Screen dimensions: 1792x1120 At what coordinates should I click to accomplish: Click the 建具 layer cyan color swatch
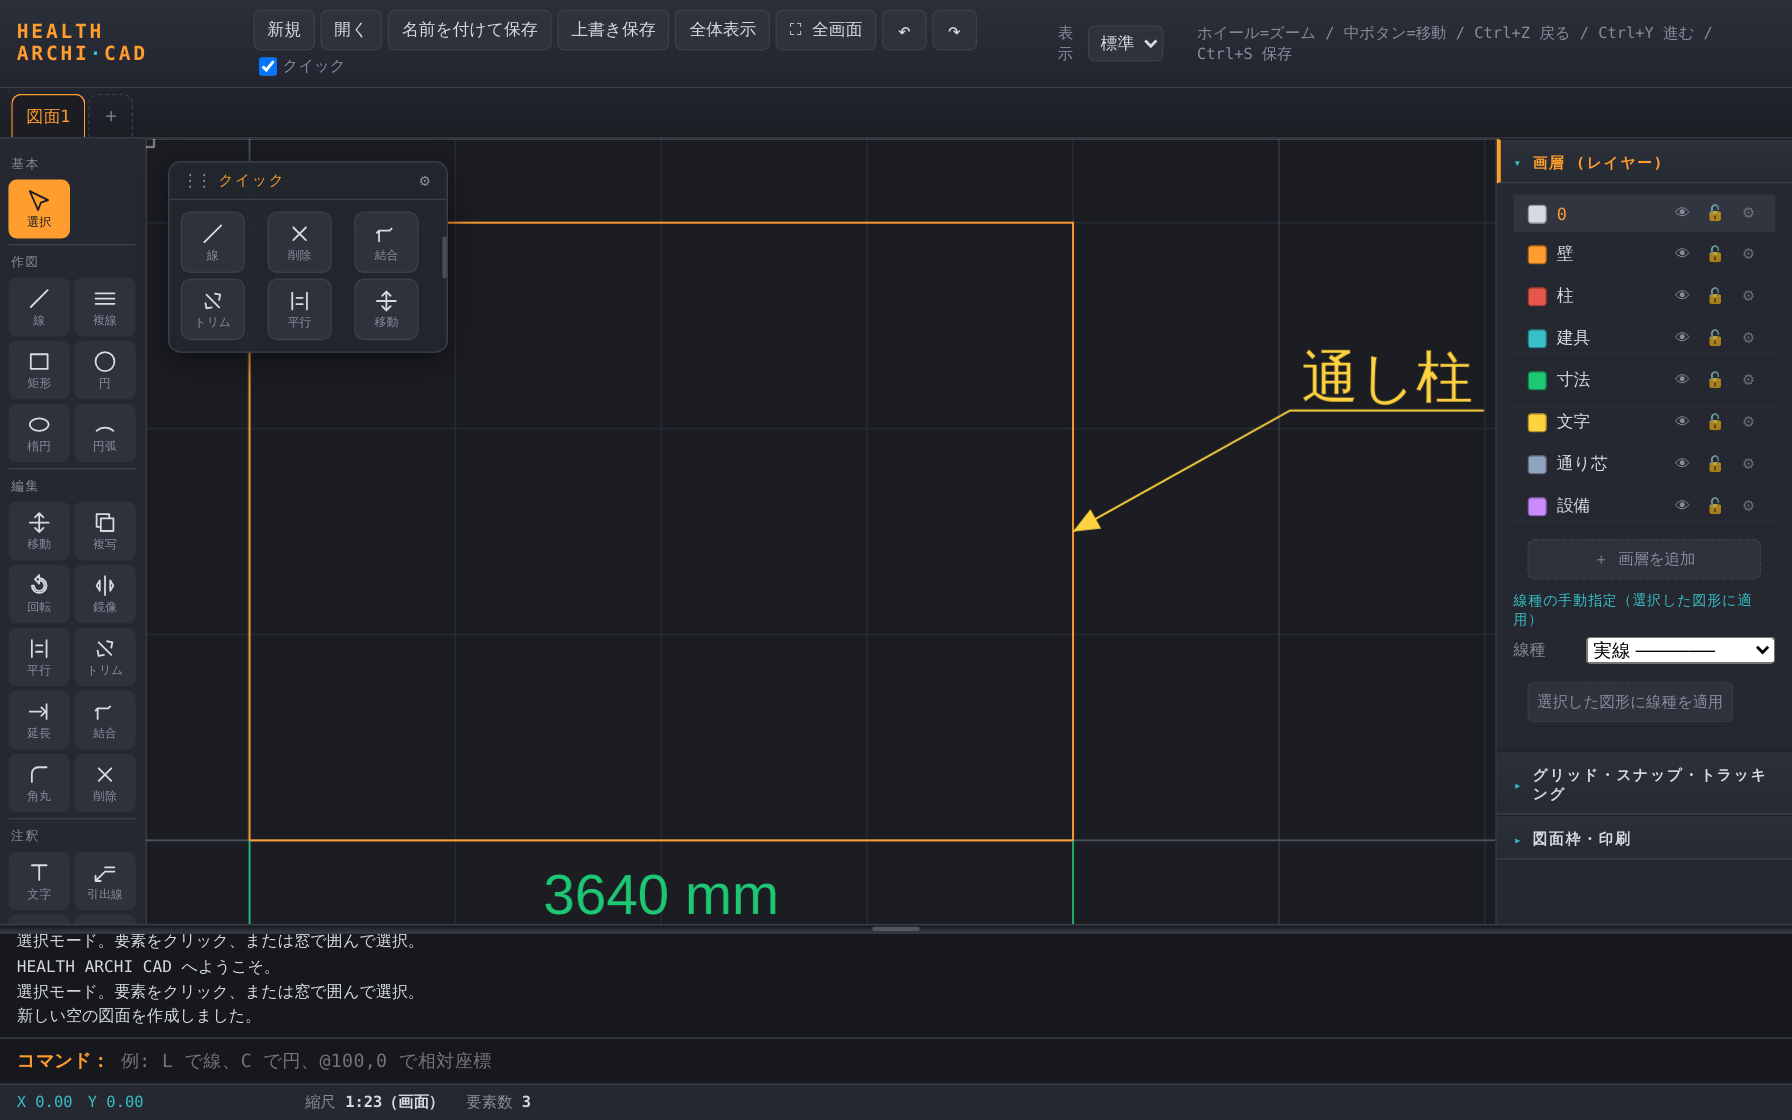(1537, 339)
